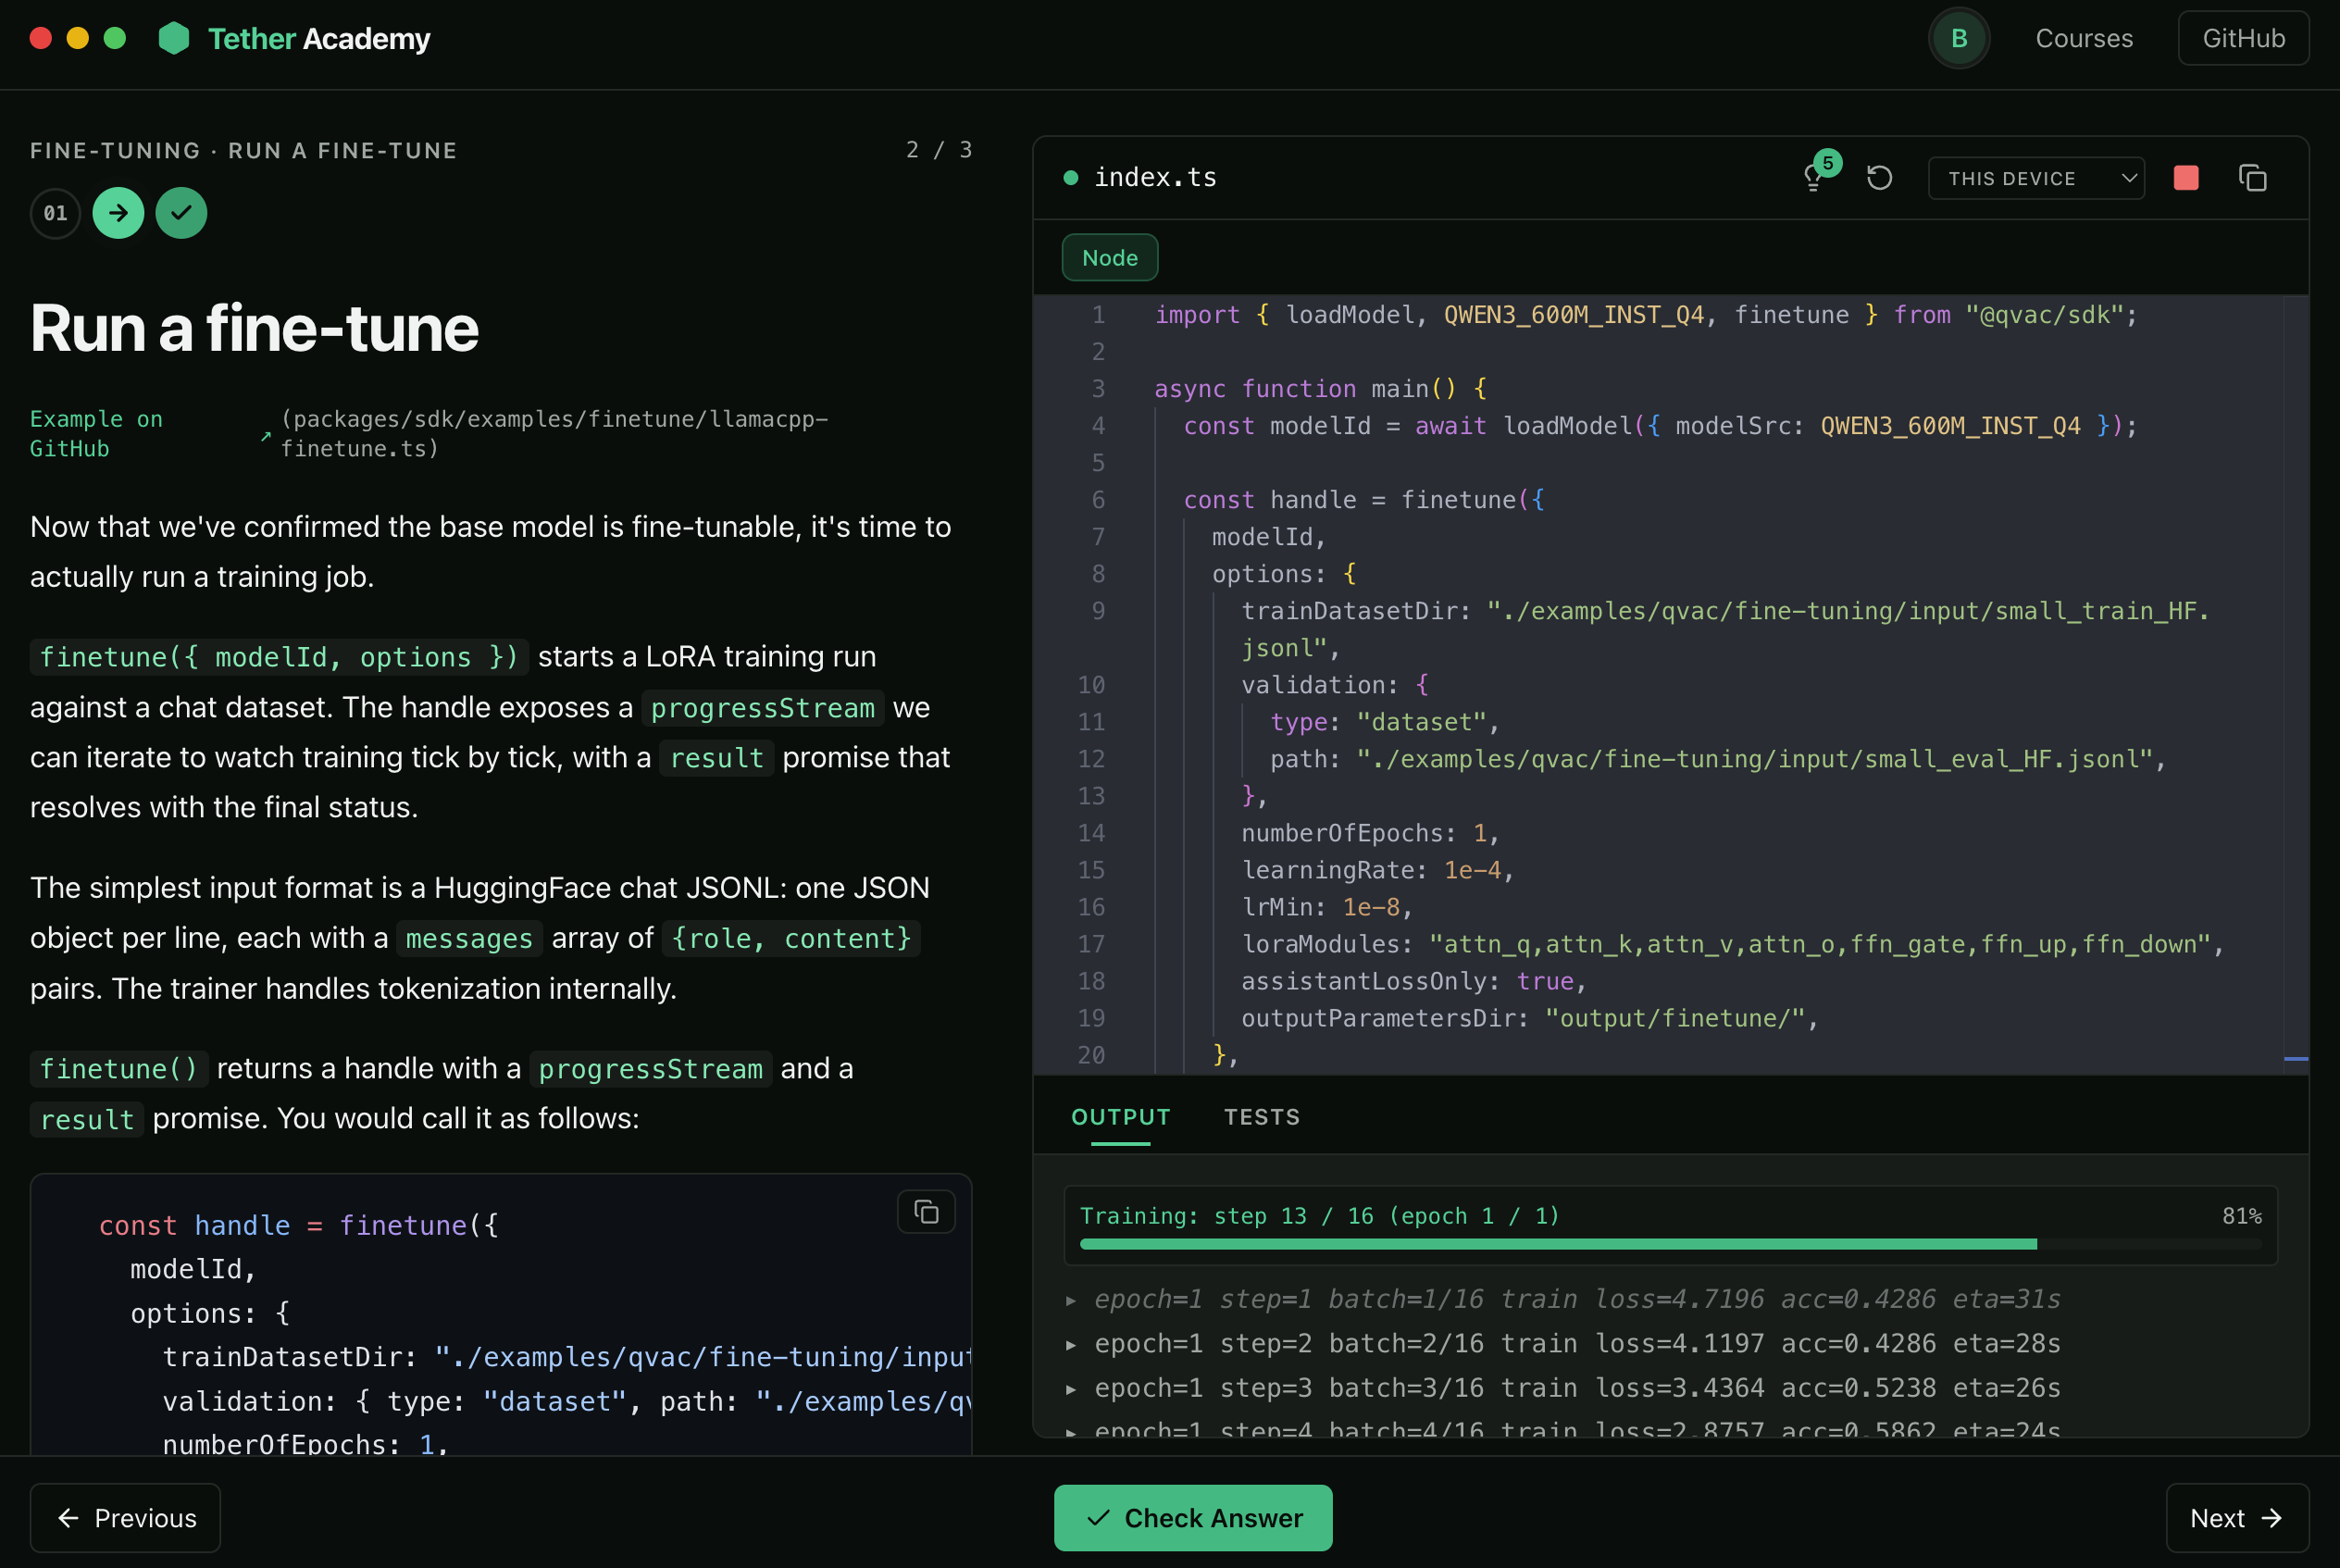Copy index.ts editor code
Image resolution: width=2340 pixels, height=1568 pixels.
click(2252, 178)
